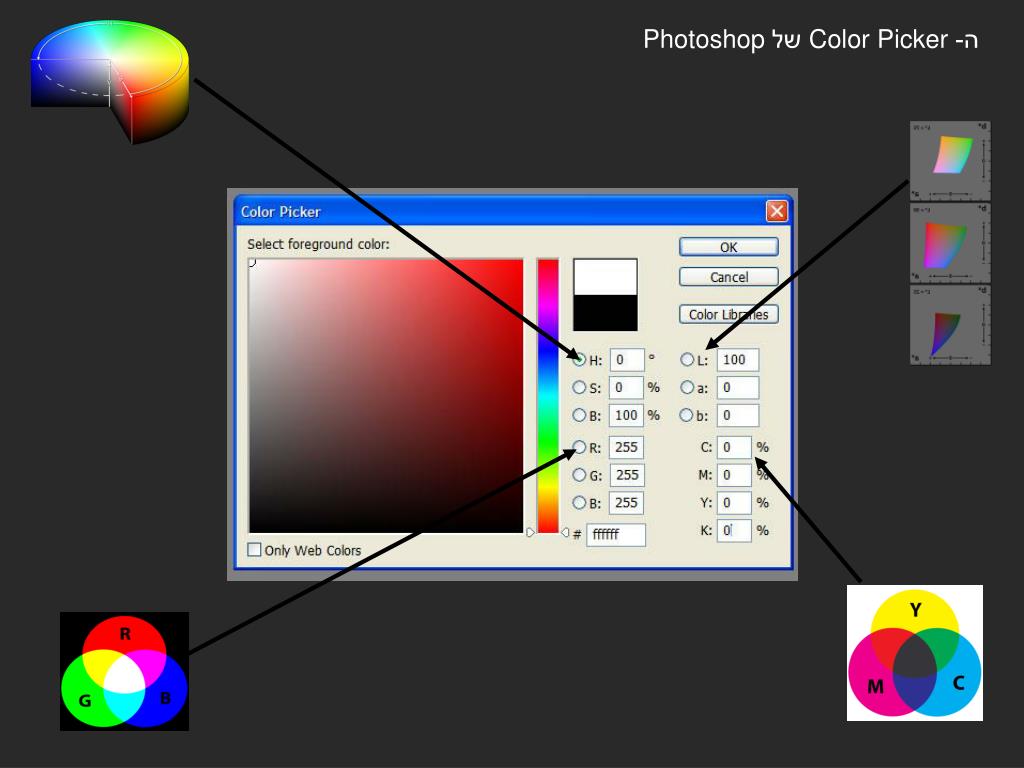Click the L value field showing 100
The width and height of the screenshot is (1024, 768).
pyautogui.click(x=738, y=360)
